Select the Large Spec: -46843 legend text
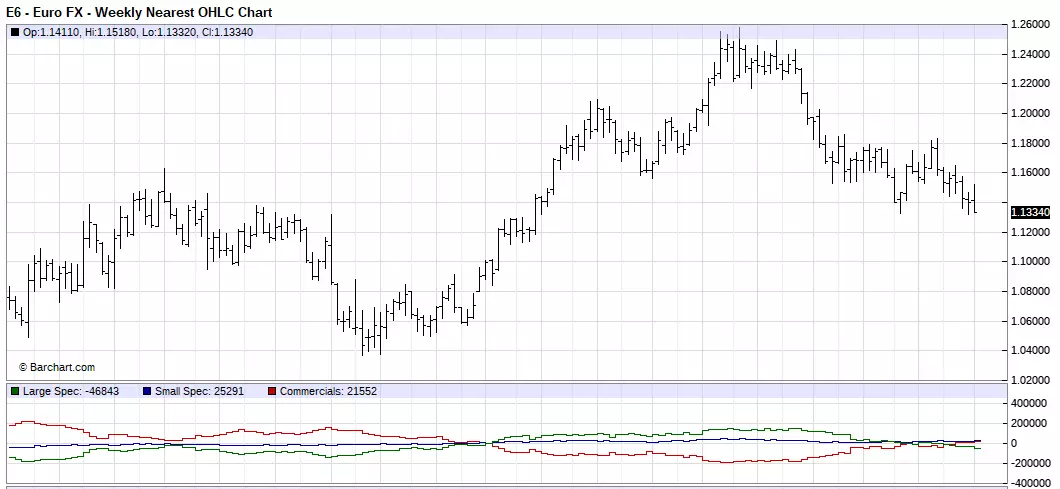Image resolution: width=1060 pixels, height=489 pixels. tap(71, 391)
